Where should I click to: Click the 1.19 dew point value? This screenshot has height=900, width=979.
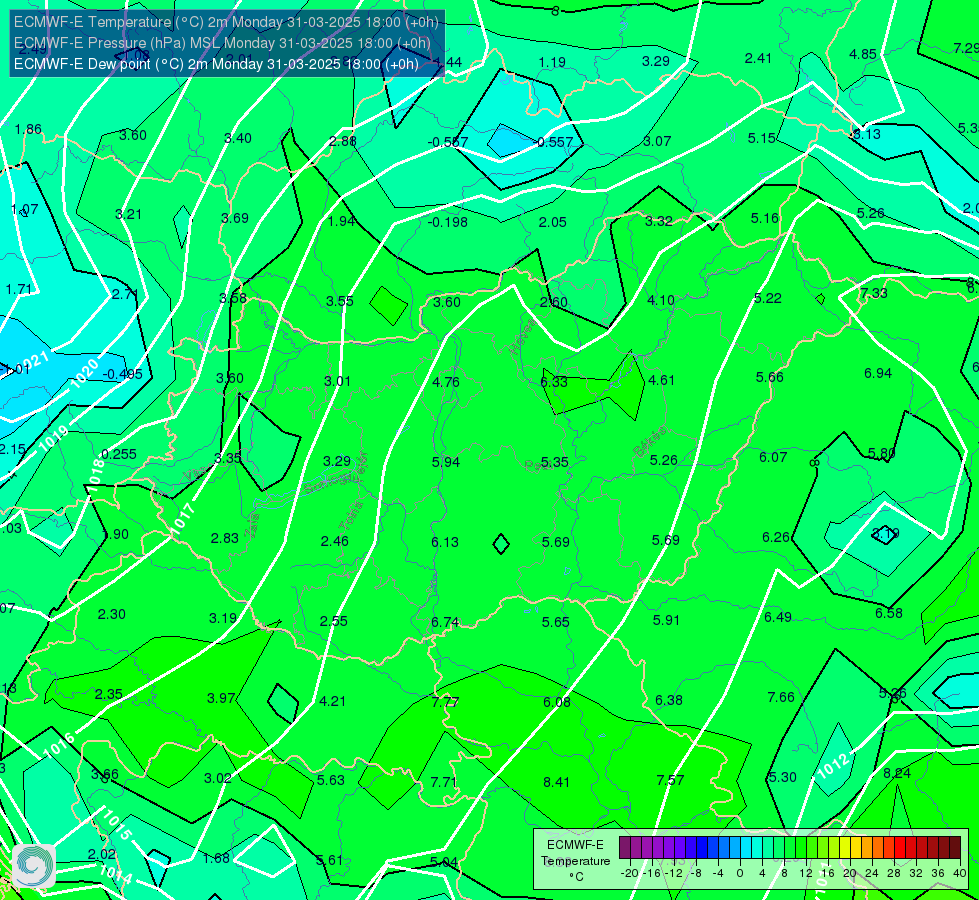(552, 62)
